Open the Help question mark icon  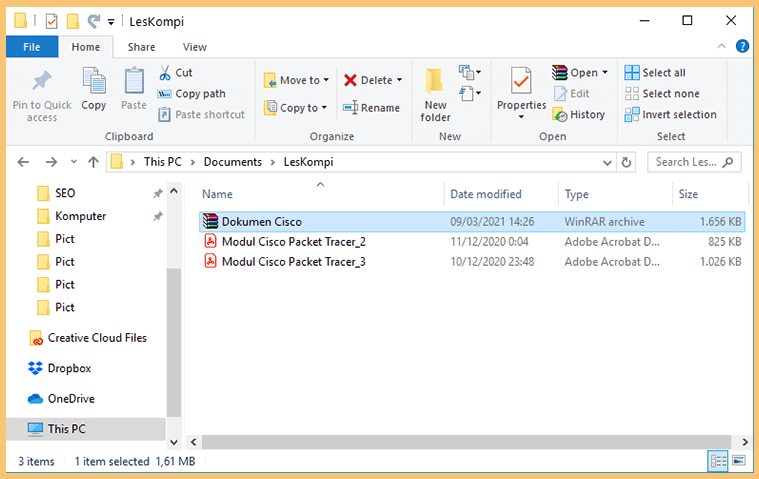click(742, 46)
